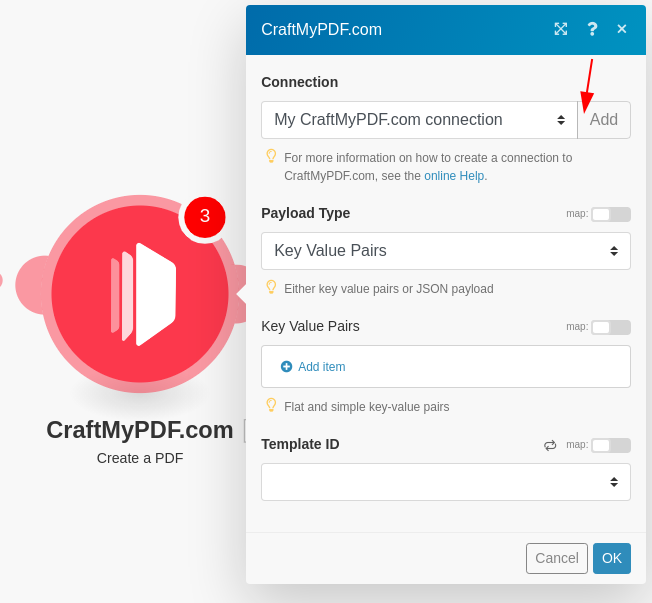
Task: Confirm with the blue OK button
Action: 612,558
